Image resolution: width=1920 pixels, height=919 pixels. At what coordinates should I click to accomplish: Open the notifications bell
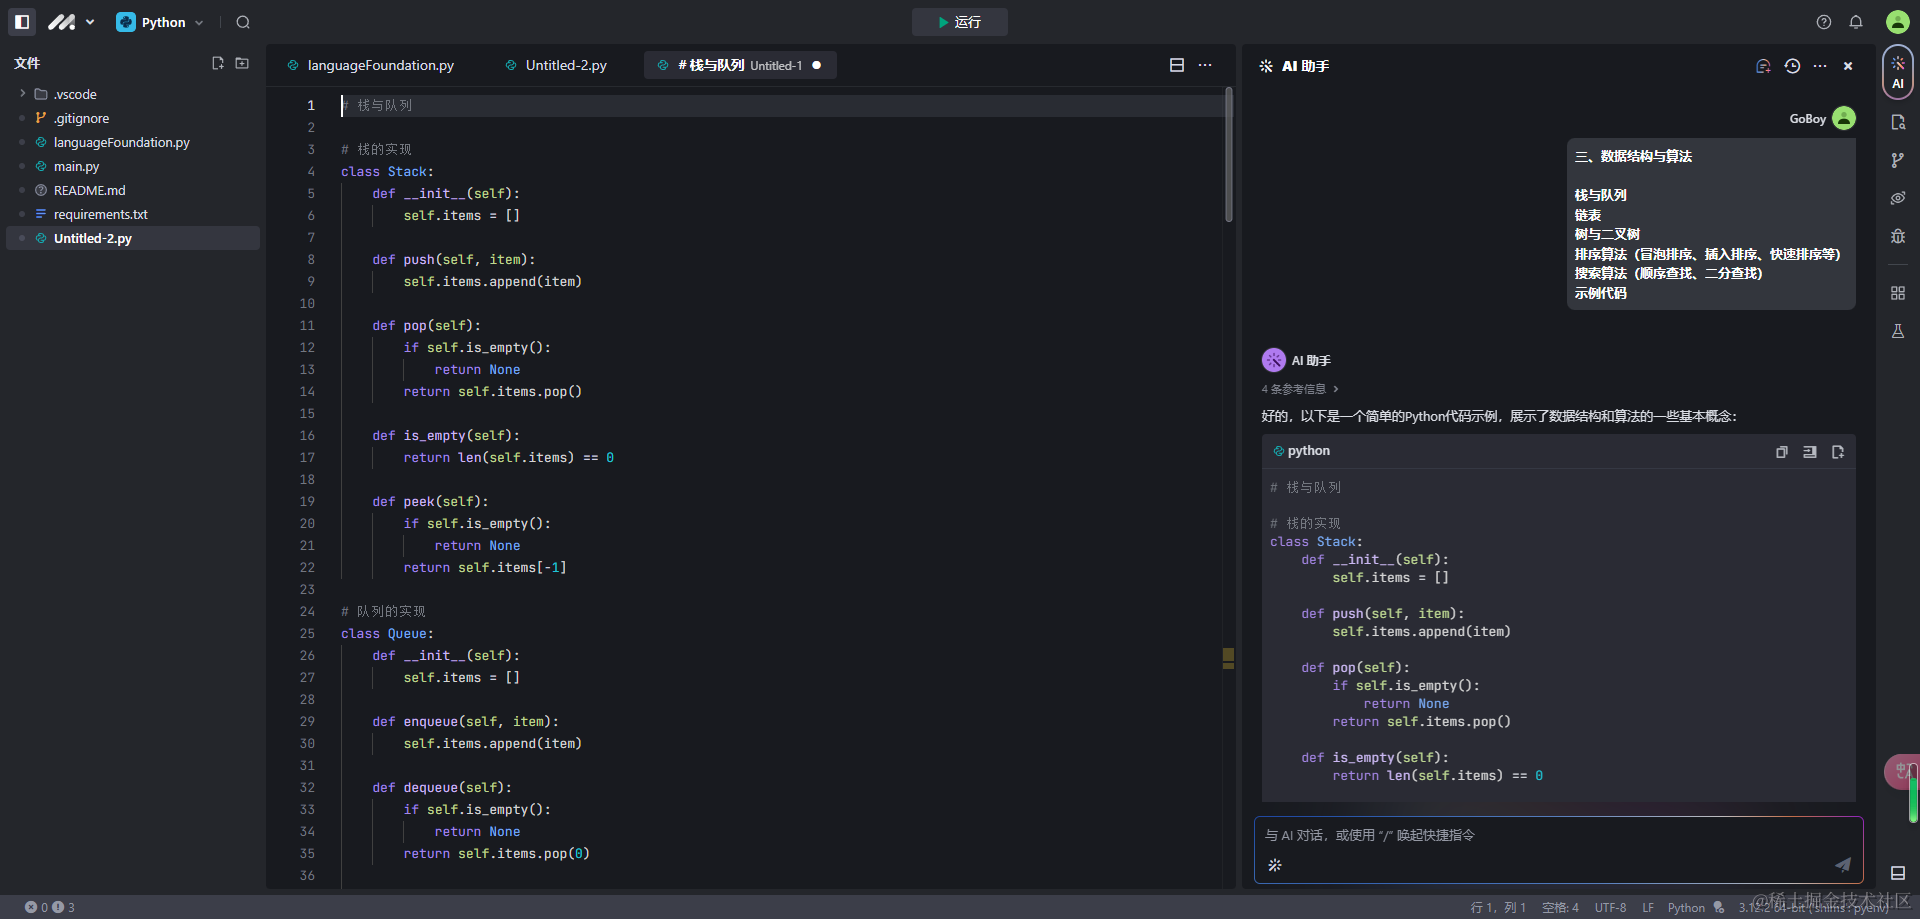1856,22
